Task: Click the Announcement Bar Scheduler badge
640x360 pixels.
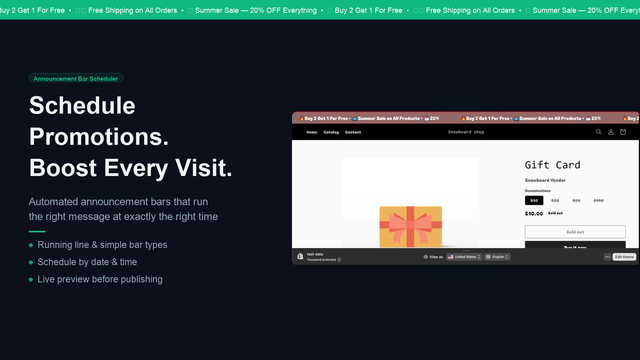Action: [76, 78]
